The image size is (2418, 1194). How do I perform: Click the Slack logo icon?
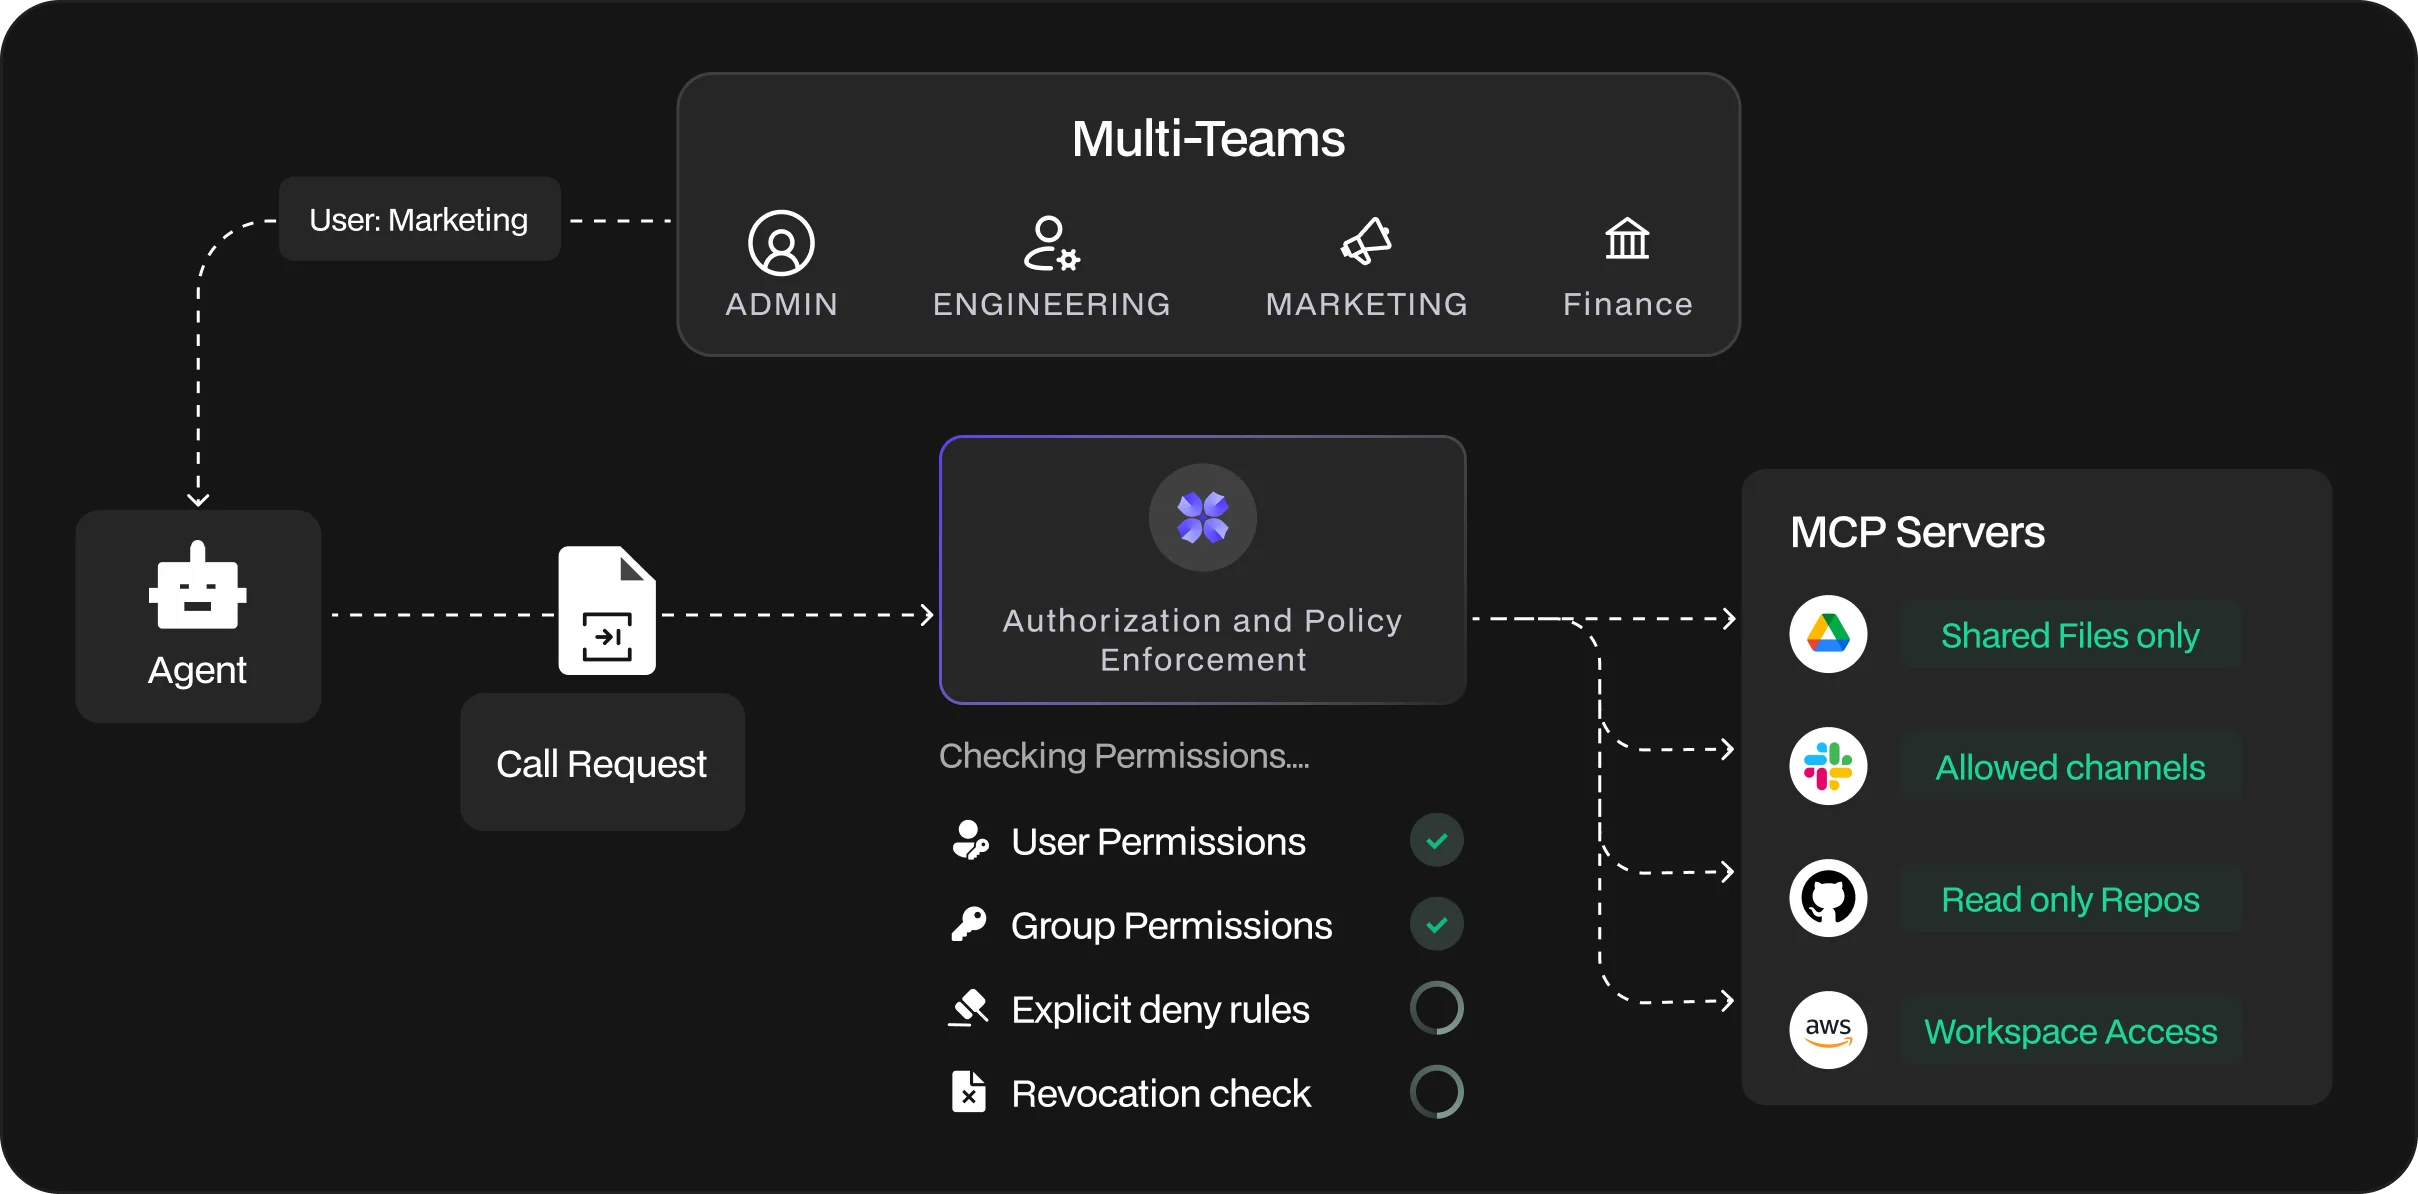[1828, 766]
